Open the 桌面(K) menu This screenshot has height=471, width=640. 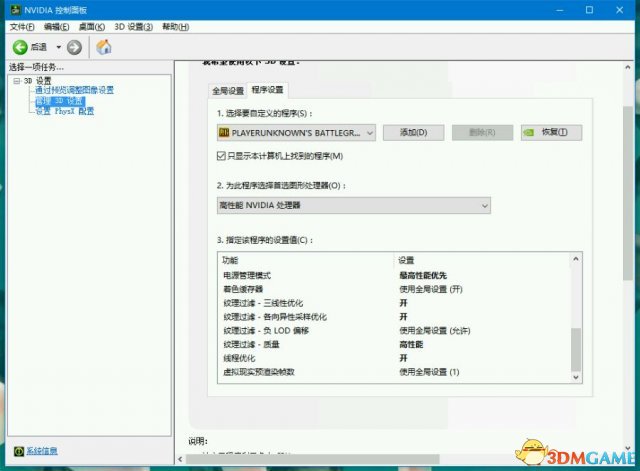pos(91,27)
